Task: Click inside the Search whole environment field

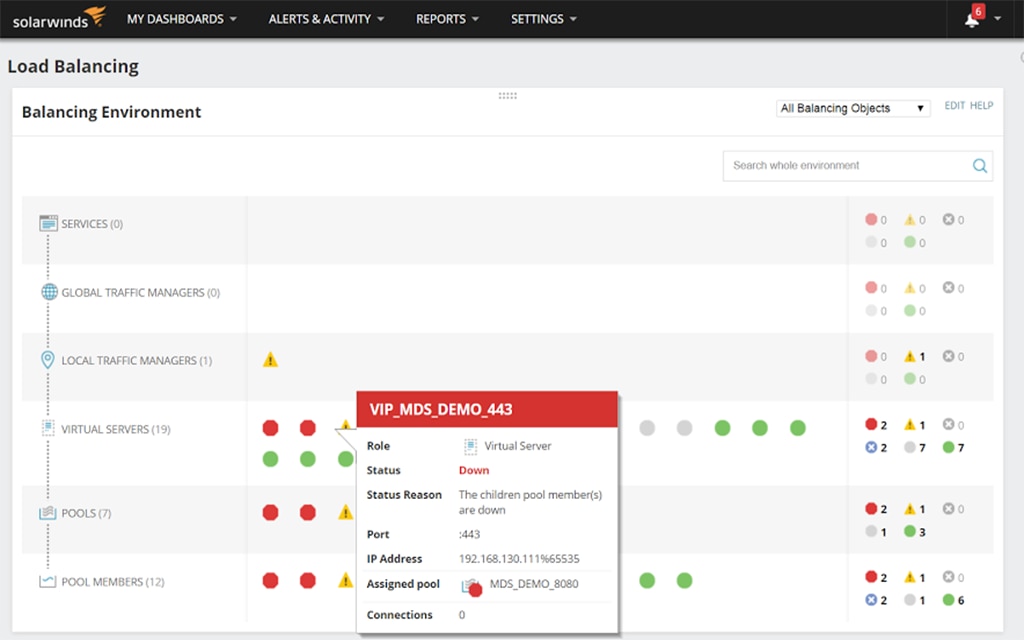Action: (850, 166)
